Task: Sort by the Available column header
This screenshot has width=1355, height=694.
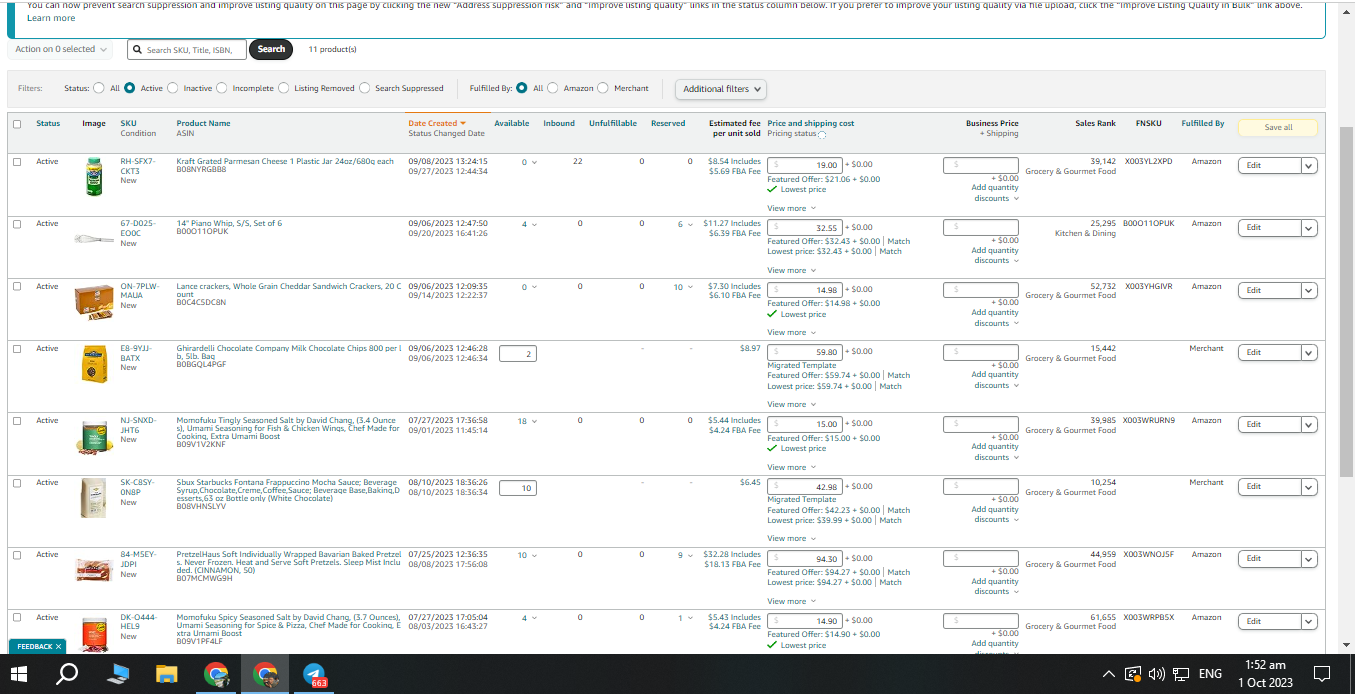Action: tap(511, 123)
